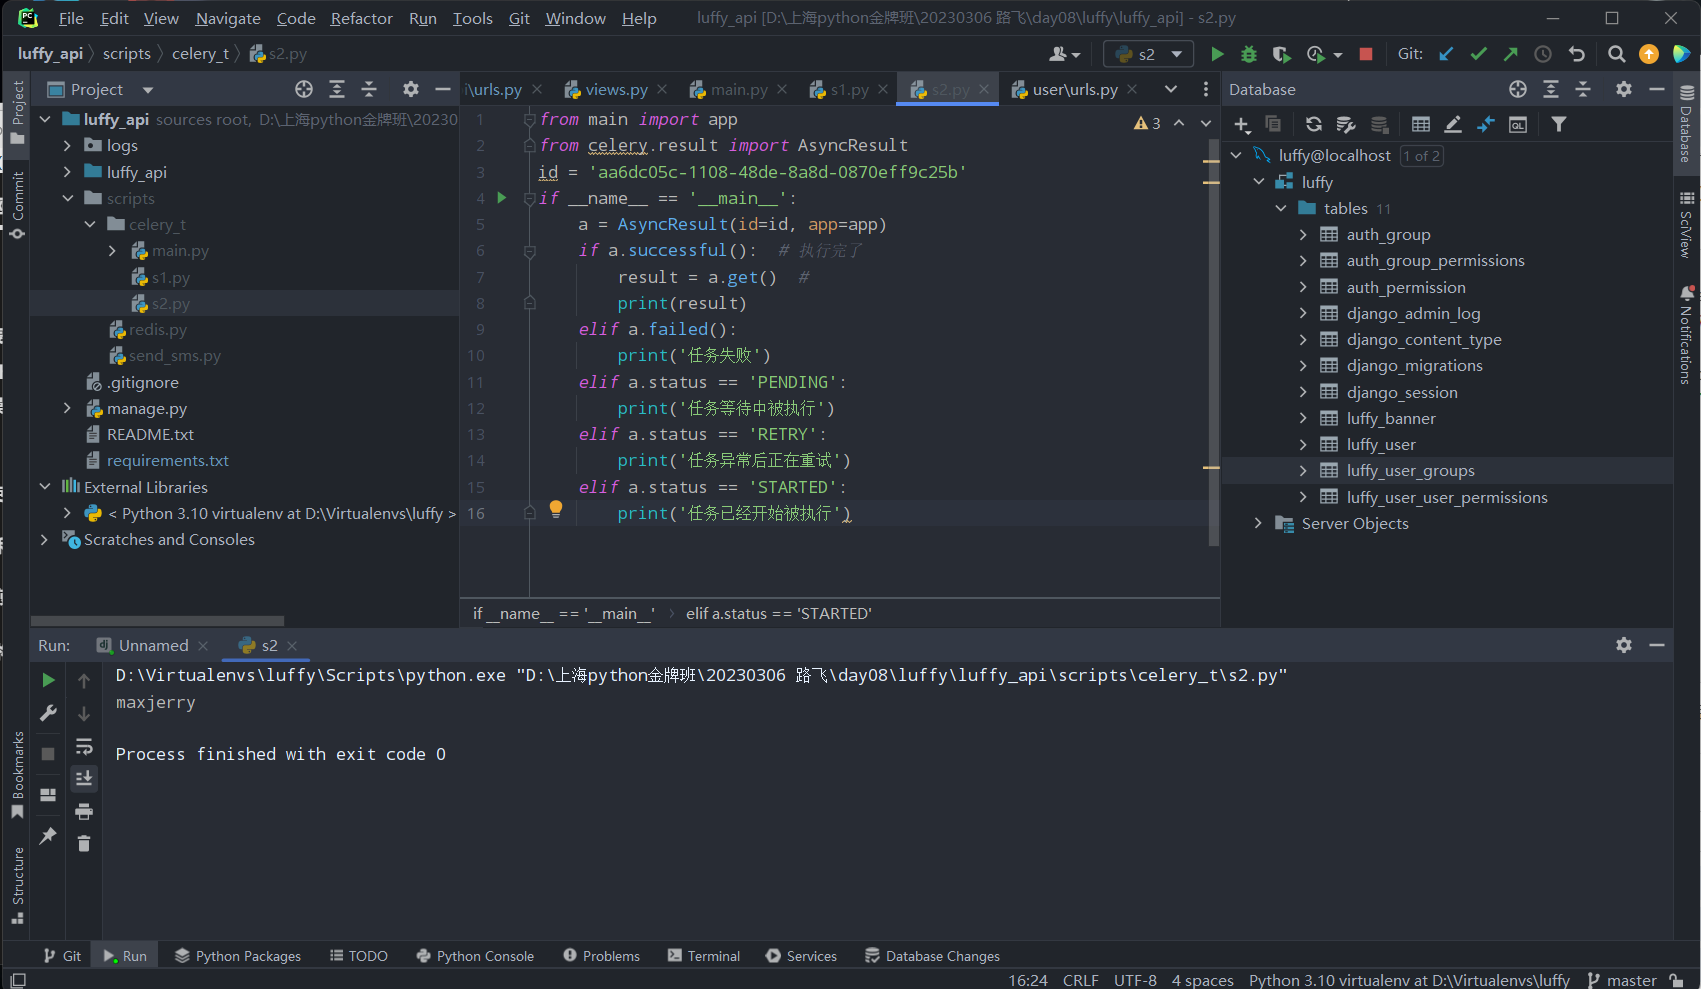Screen dimensions: 1701x989
Task: Open Problems tool window
Action: (601, 956)
